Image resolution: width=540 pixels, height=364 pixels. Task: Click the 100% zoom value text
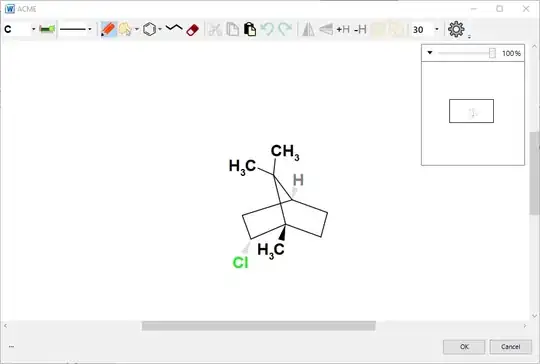[511, 53]
